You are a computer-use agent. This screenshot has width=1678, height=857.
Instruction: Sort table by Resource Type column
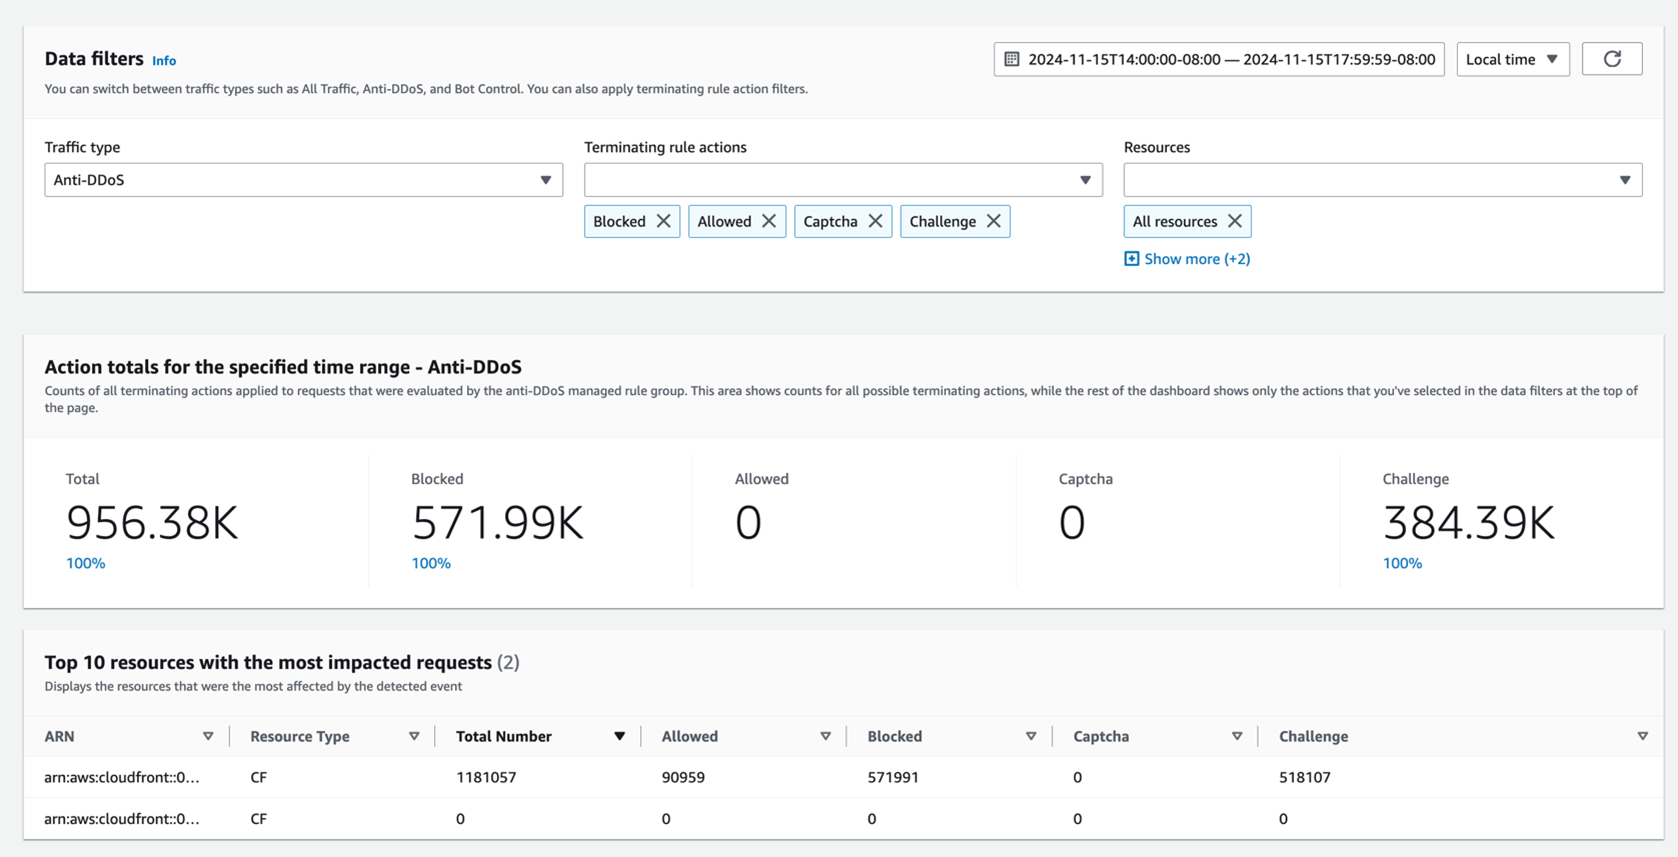[414, 736]
